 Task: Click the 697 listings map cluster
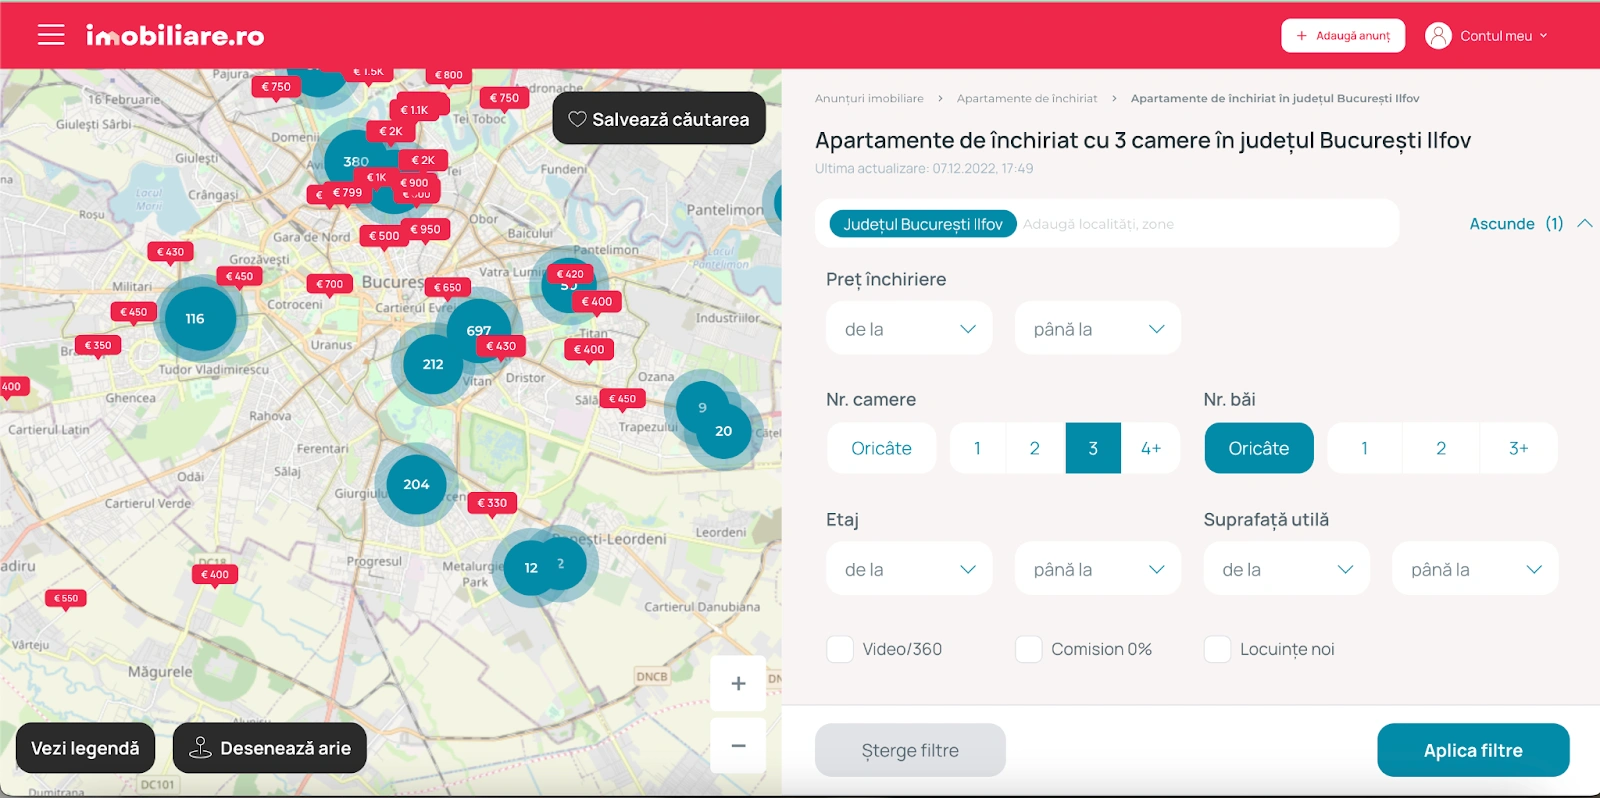coord(477,328)
